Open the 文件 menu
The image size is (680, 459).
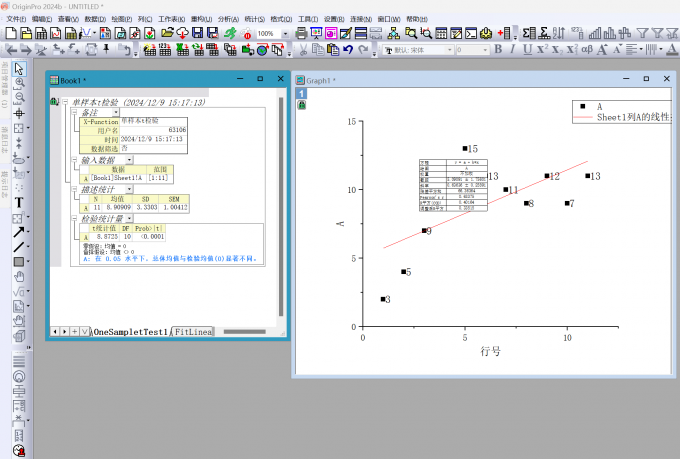pyautogui.click(x=16, y=19)
